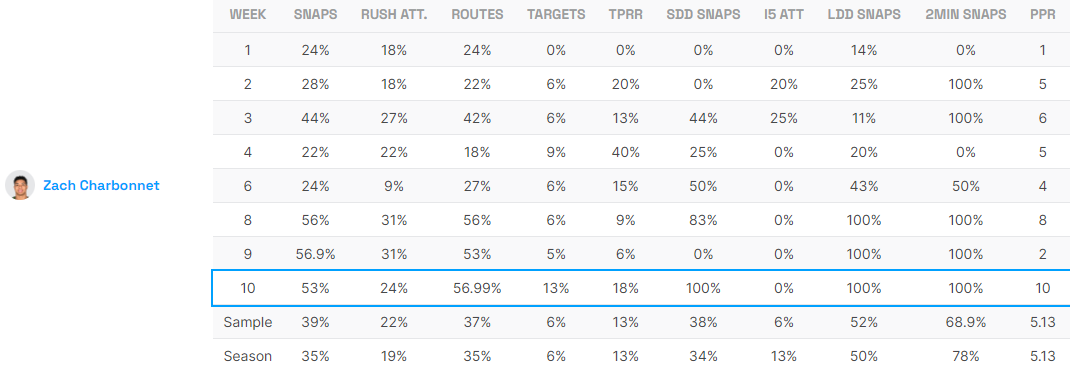
Task: Open the Zach Charbonnet player link
Action: pyautogui.click(x=101, y=186)
